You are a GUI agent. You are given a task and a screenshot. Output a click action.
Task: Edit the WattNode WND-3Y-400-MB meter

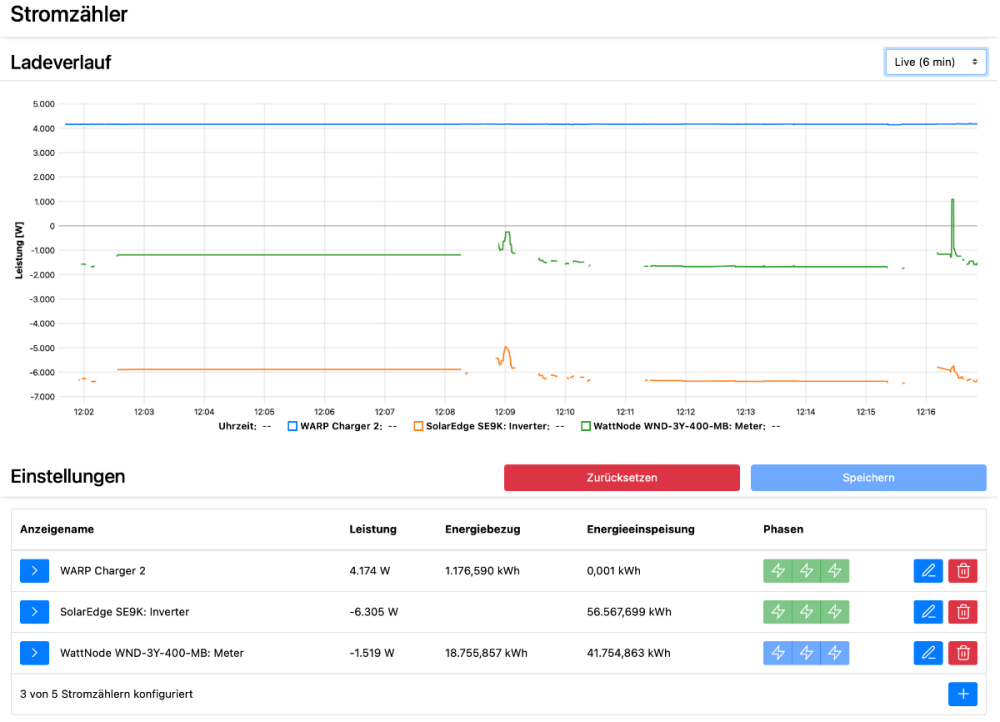point(928,653)
